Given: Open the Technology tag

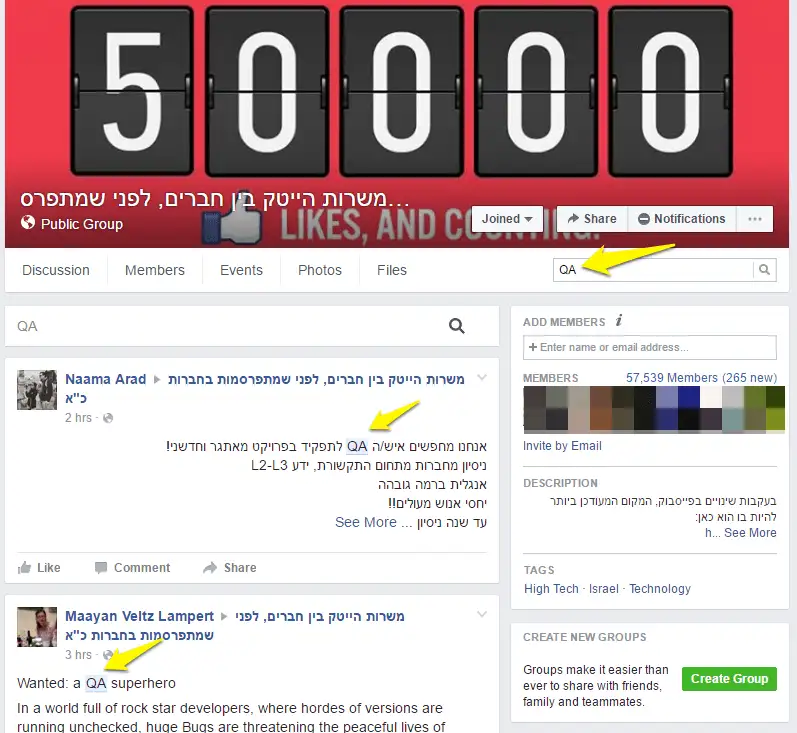Looking at the screenshot, I should [x=660, y=589].
